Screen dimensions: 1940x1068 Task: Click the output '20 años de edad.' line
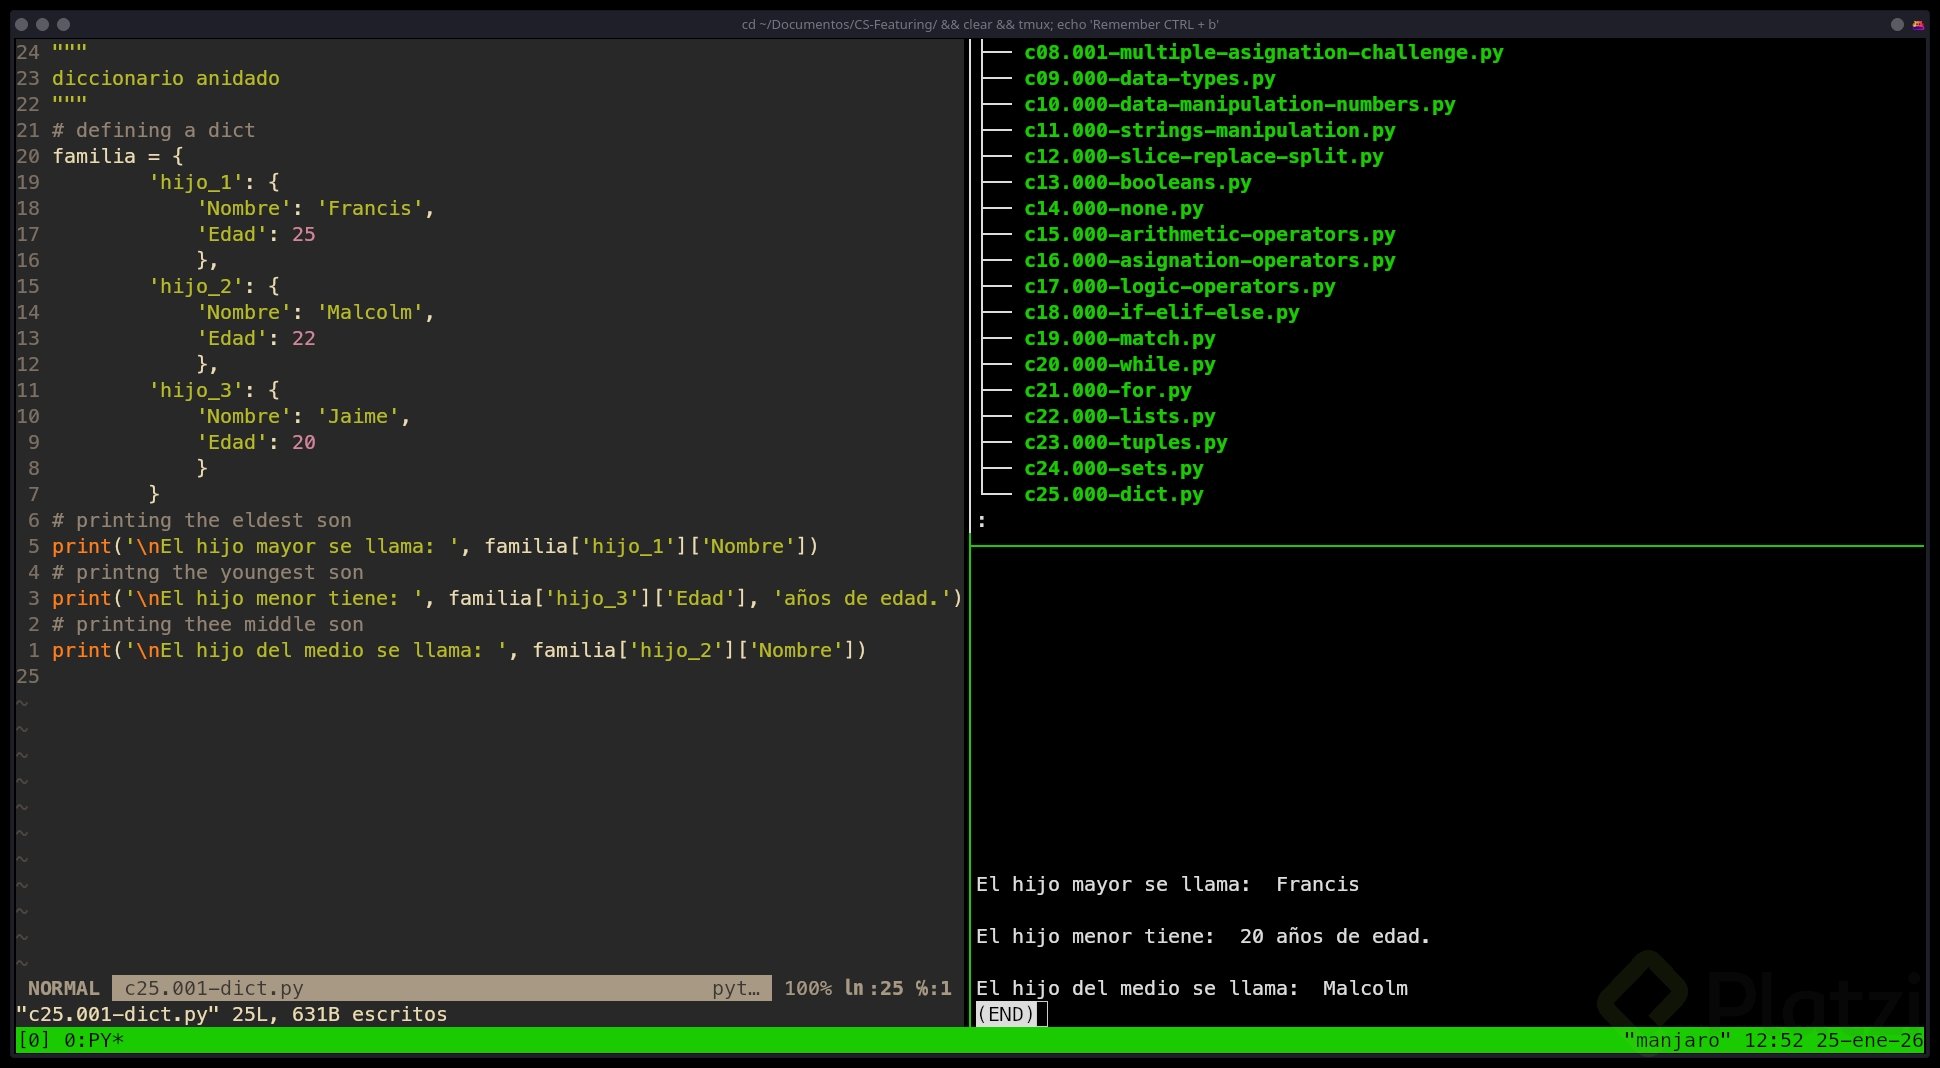pyautogui.click(x=1204, y=936)
